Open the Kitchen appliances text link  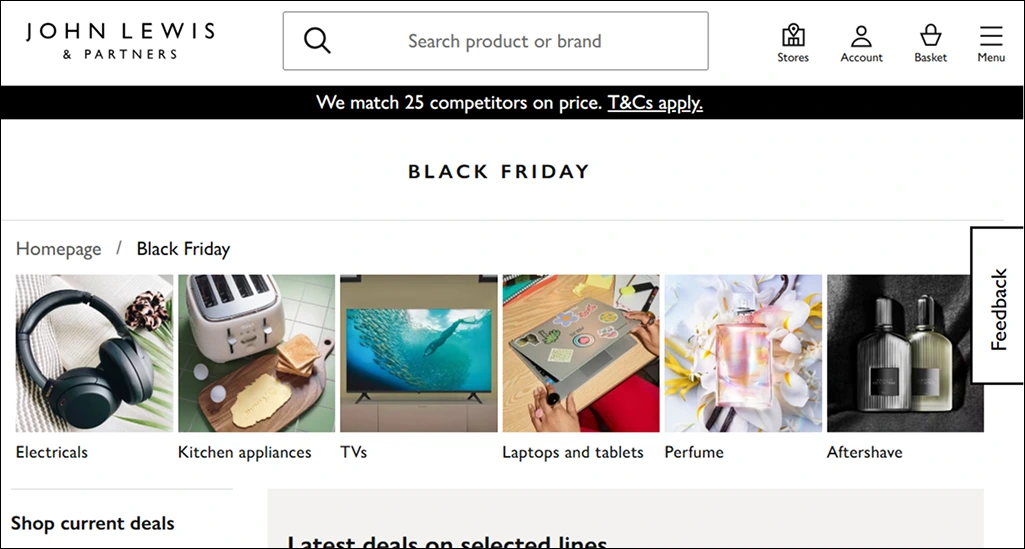click(x=244, y=452)
